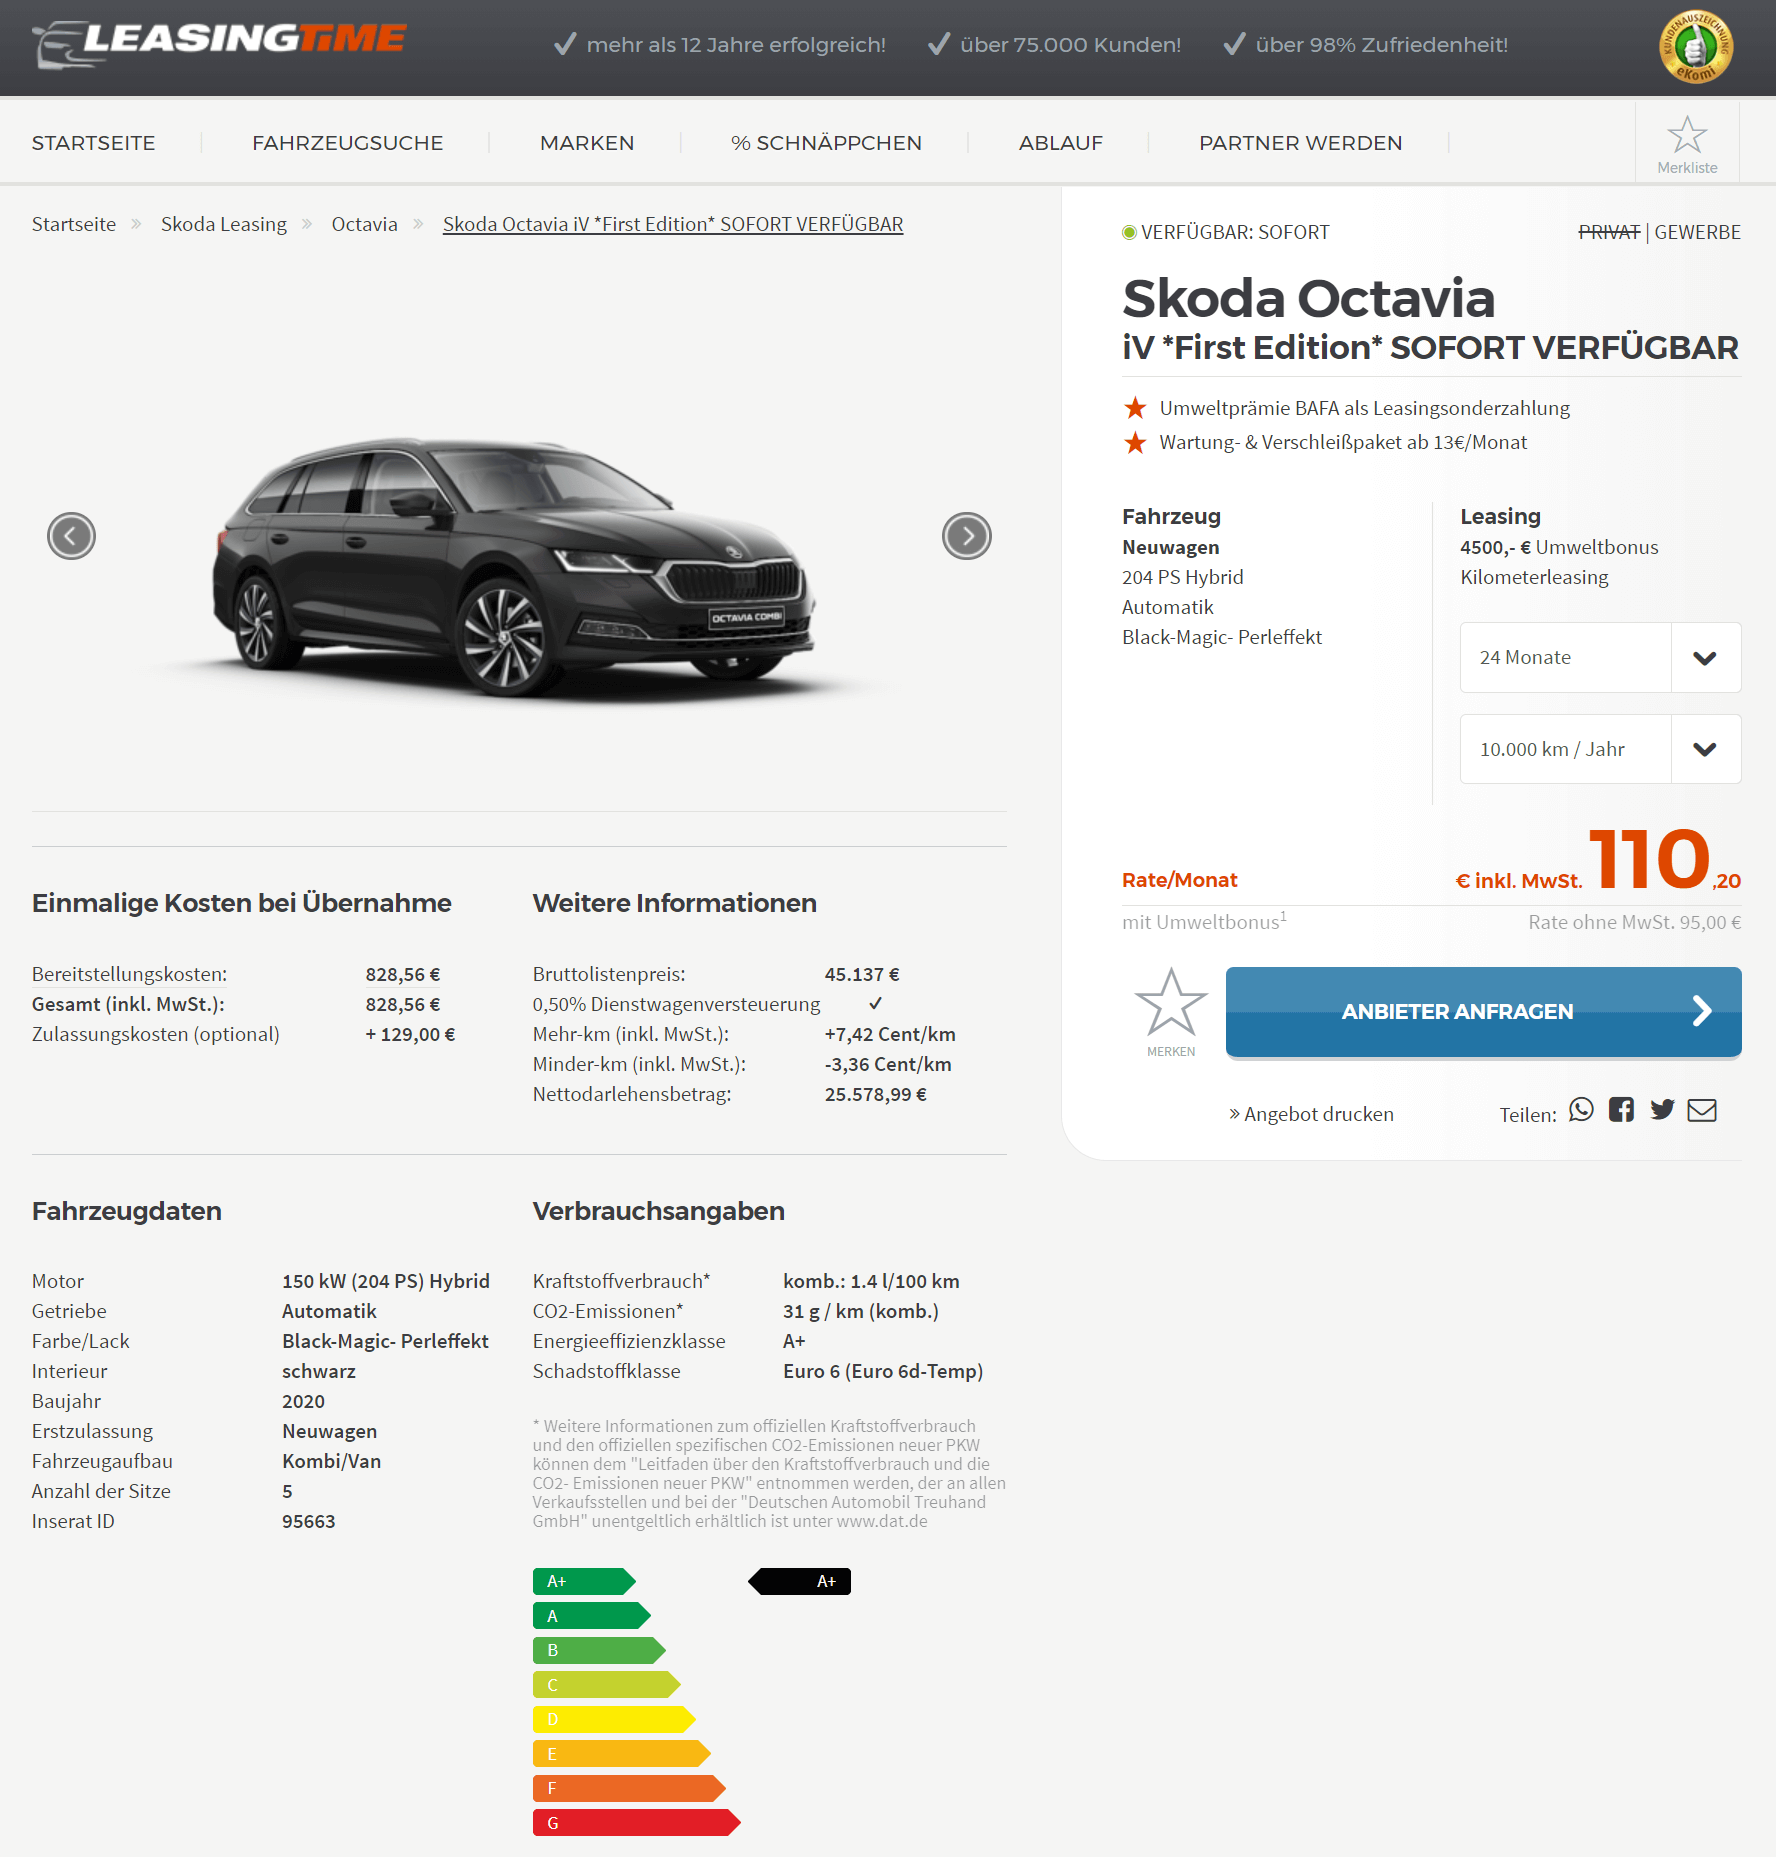The image size is (1776, 1857).
Task: Click the green B efficiency bar
Action: click(x=599, y=1650)
